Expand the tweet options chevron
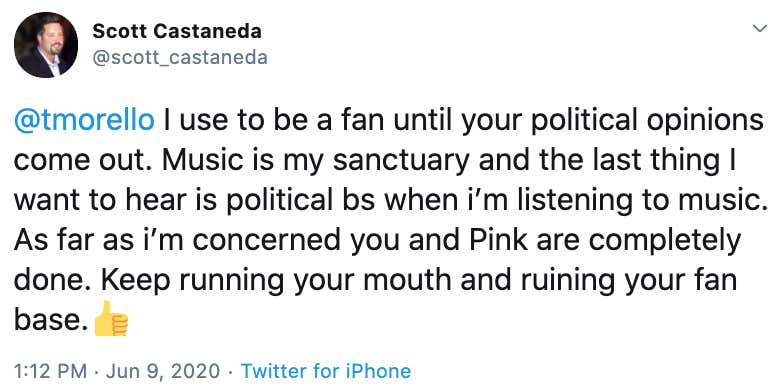768x386 pixels. 760,29
